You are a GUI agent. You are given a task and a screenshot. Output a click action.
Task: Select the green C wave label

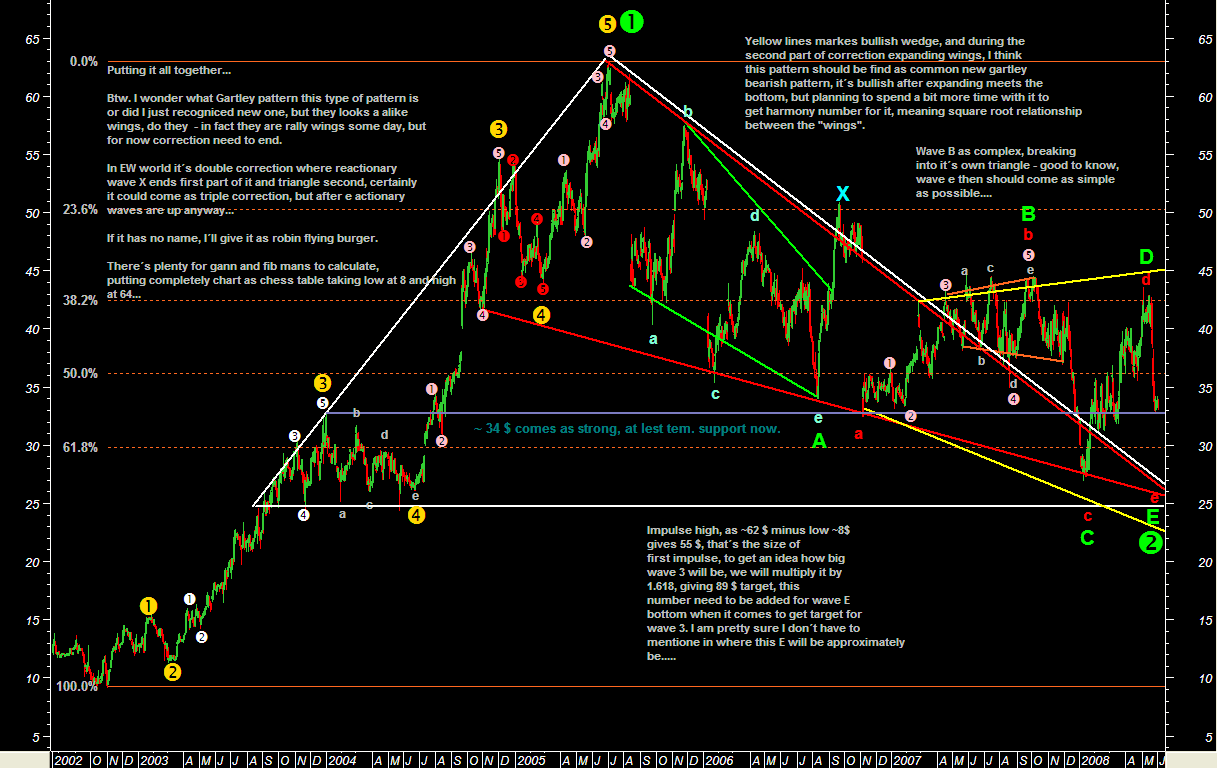click(x=1087, y=537)
